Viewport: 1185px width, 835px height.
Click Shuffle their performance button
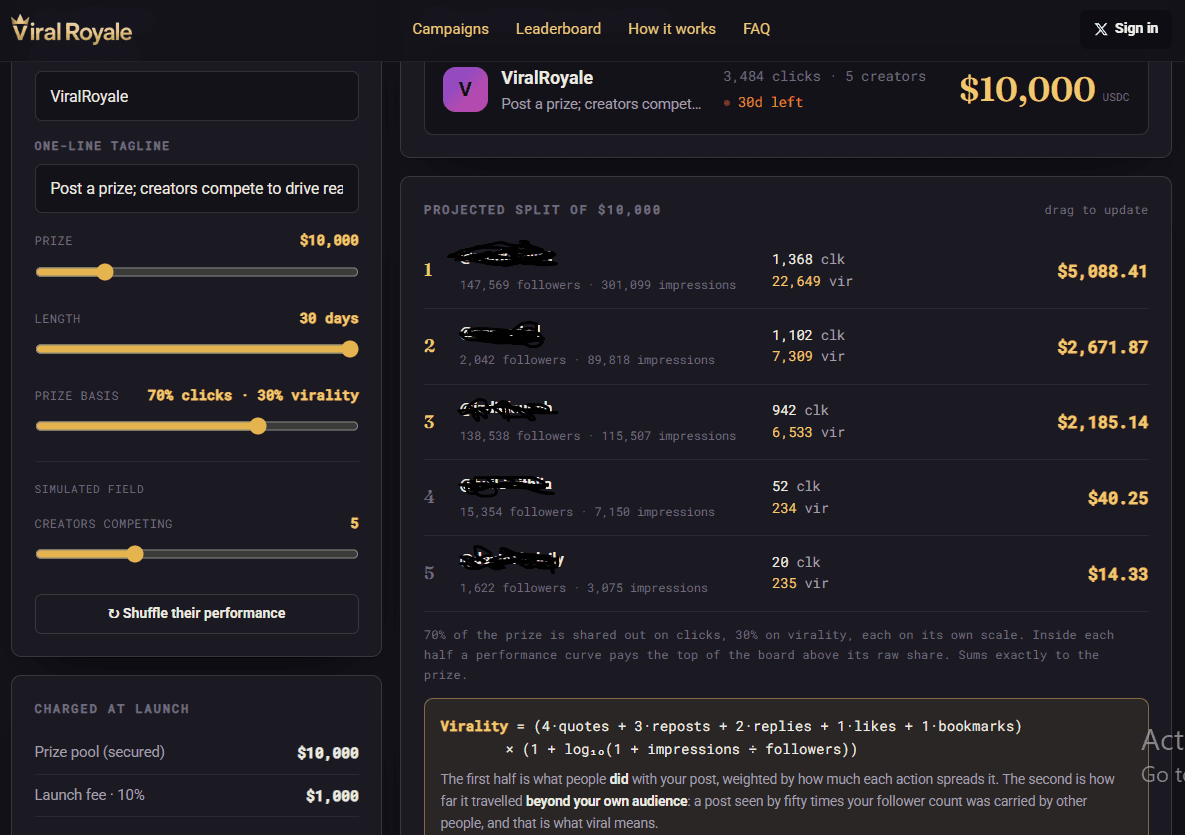(196, 614)
